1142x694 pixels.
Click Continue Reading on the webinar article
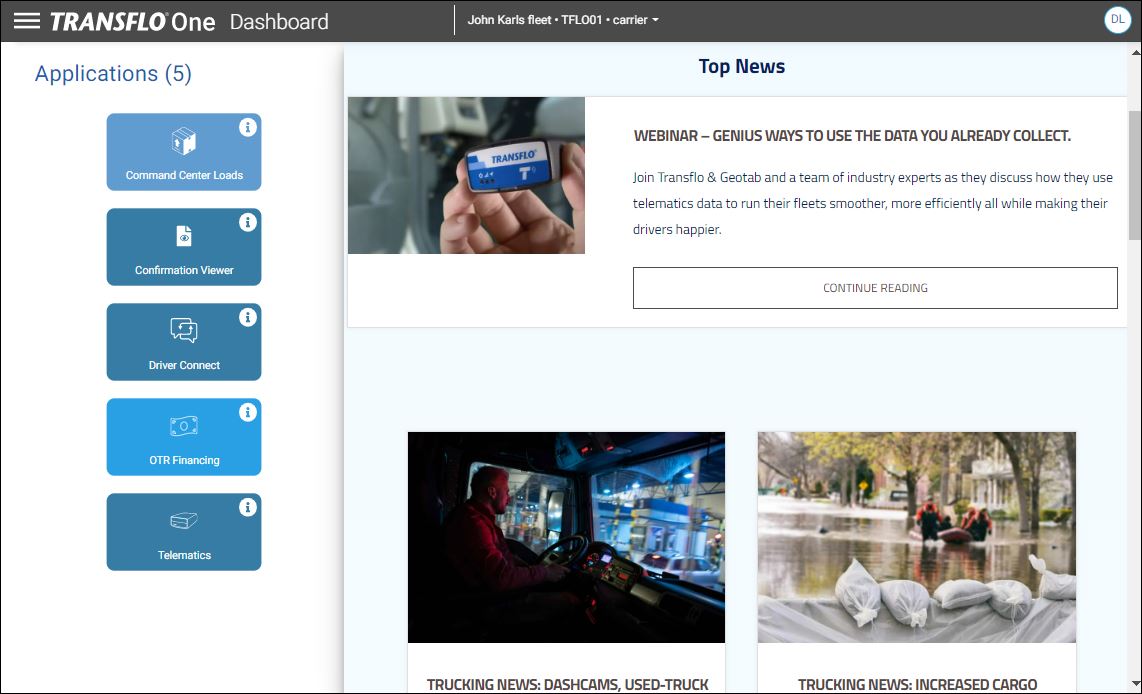coord(875,288)
